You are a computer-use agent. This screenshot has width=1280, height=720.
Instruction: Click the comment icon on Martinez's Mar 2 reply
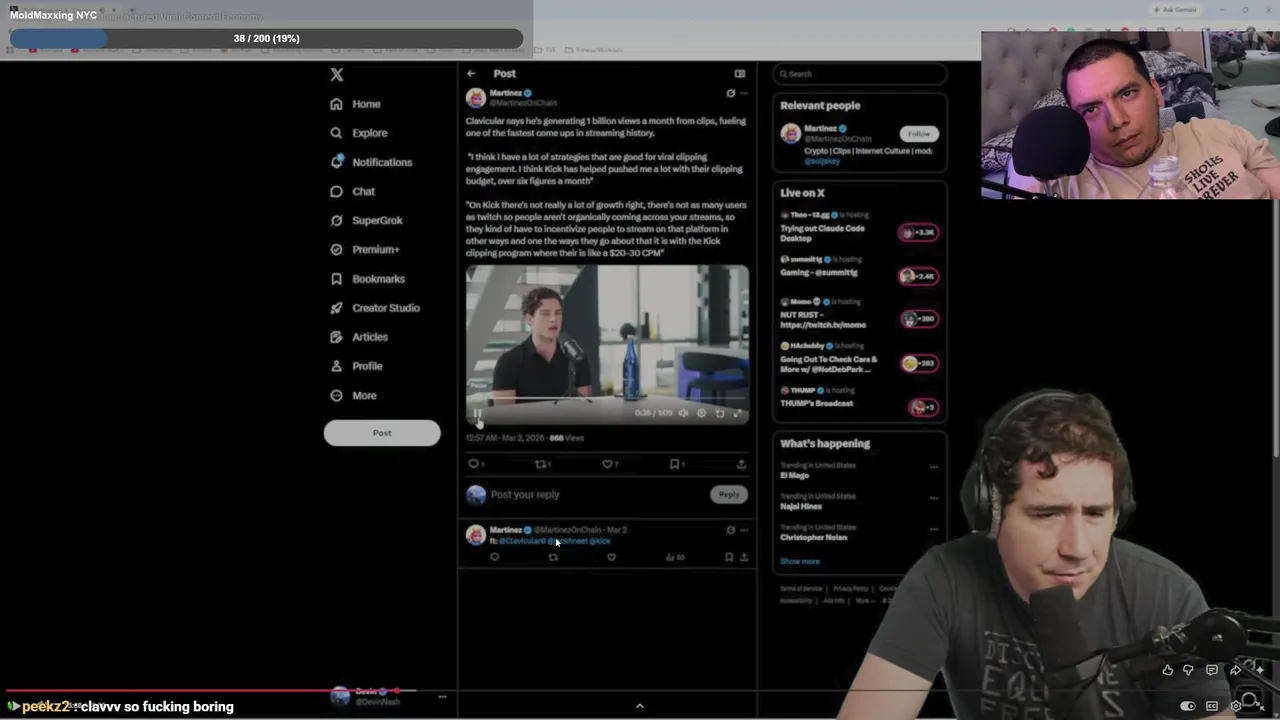pyautogui.click(x=494, y=557)
